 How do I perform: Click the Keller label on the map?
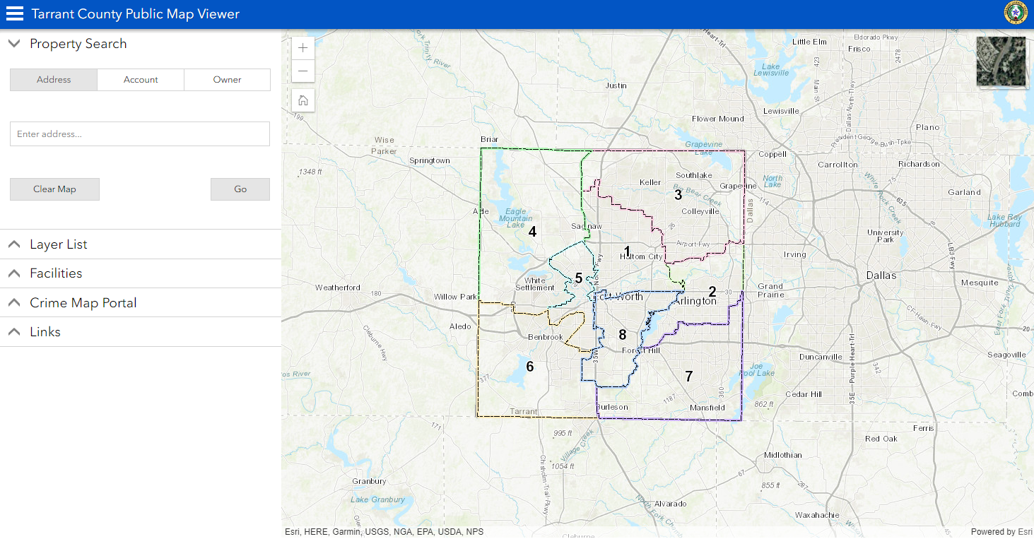[650, 183]
